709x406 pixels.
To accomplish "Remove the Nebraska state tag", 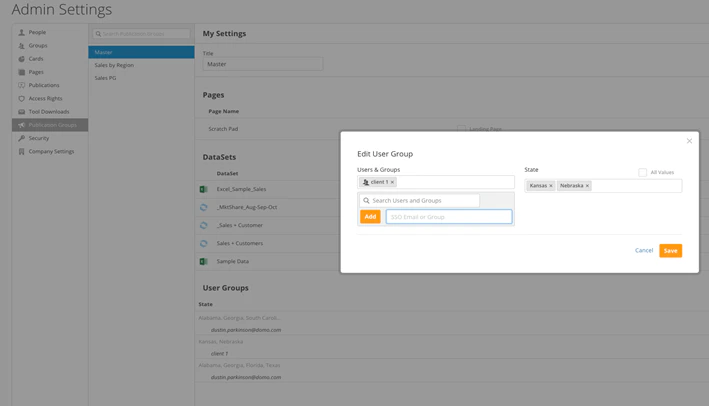I will click(587, 186).
